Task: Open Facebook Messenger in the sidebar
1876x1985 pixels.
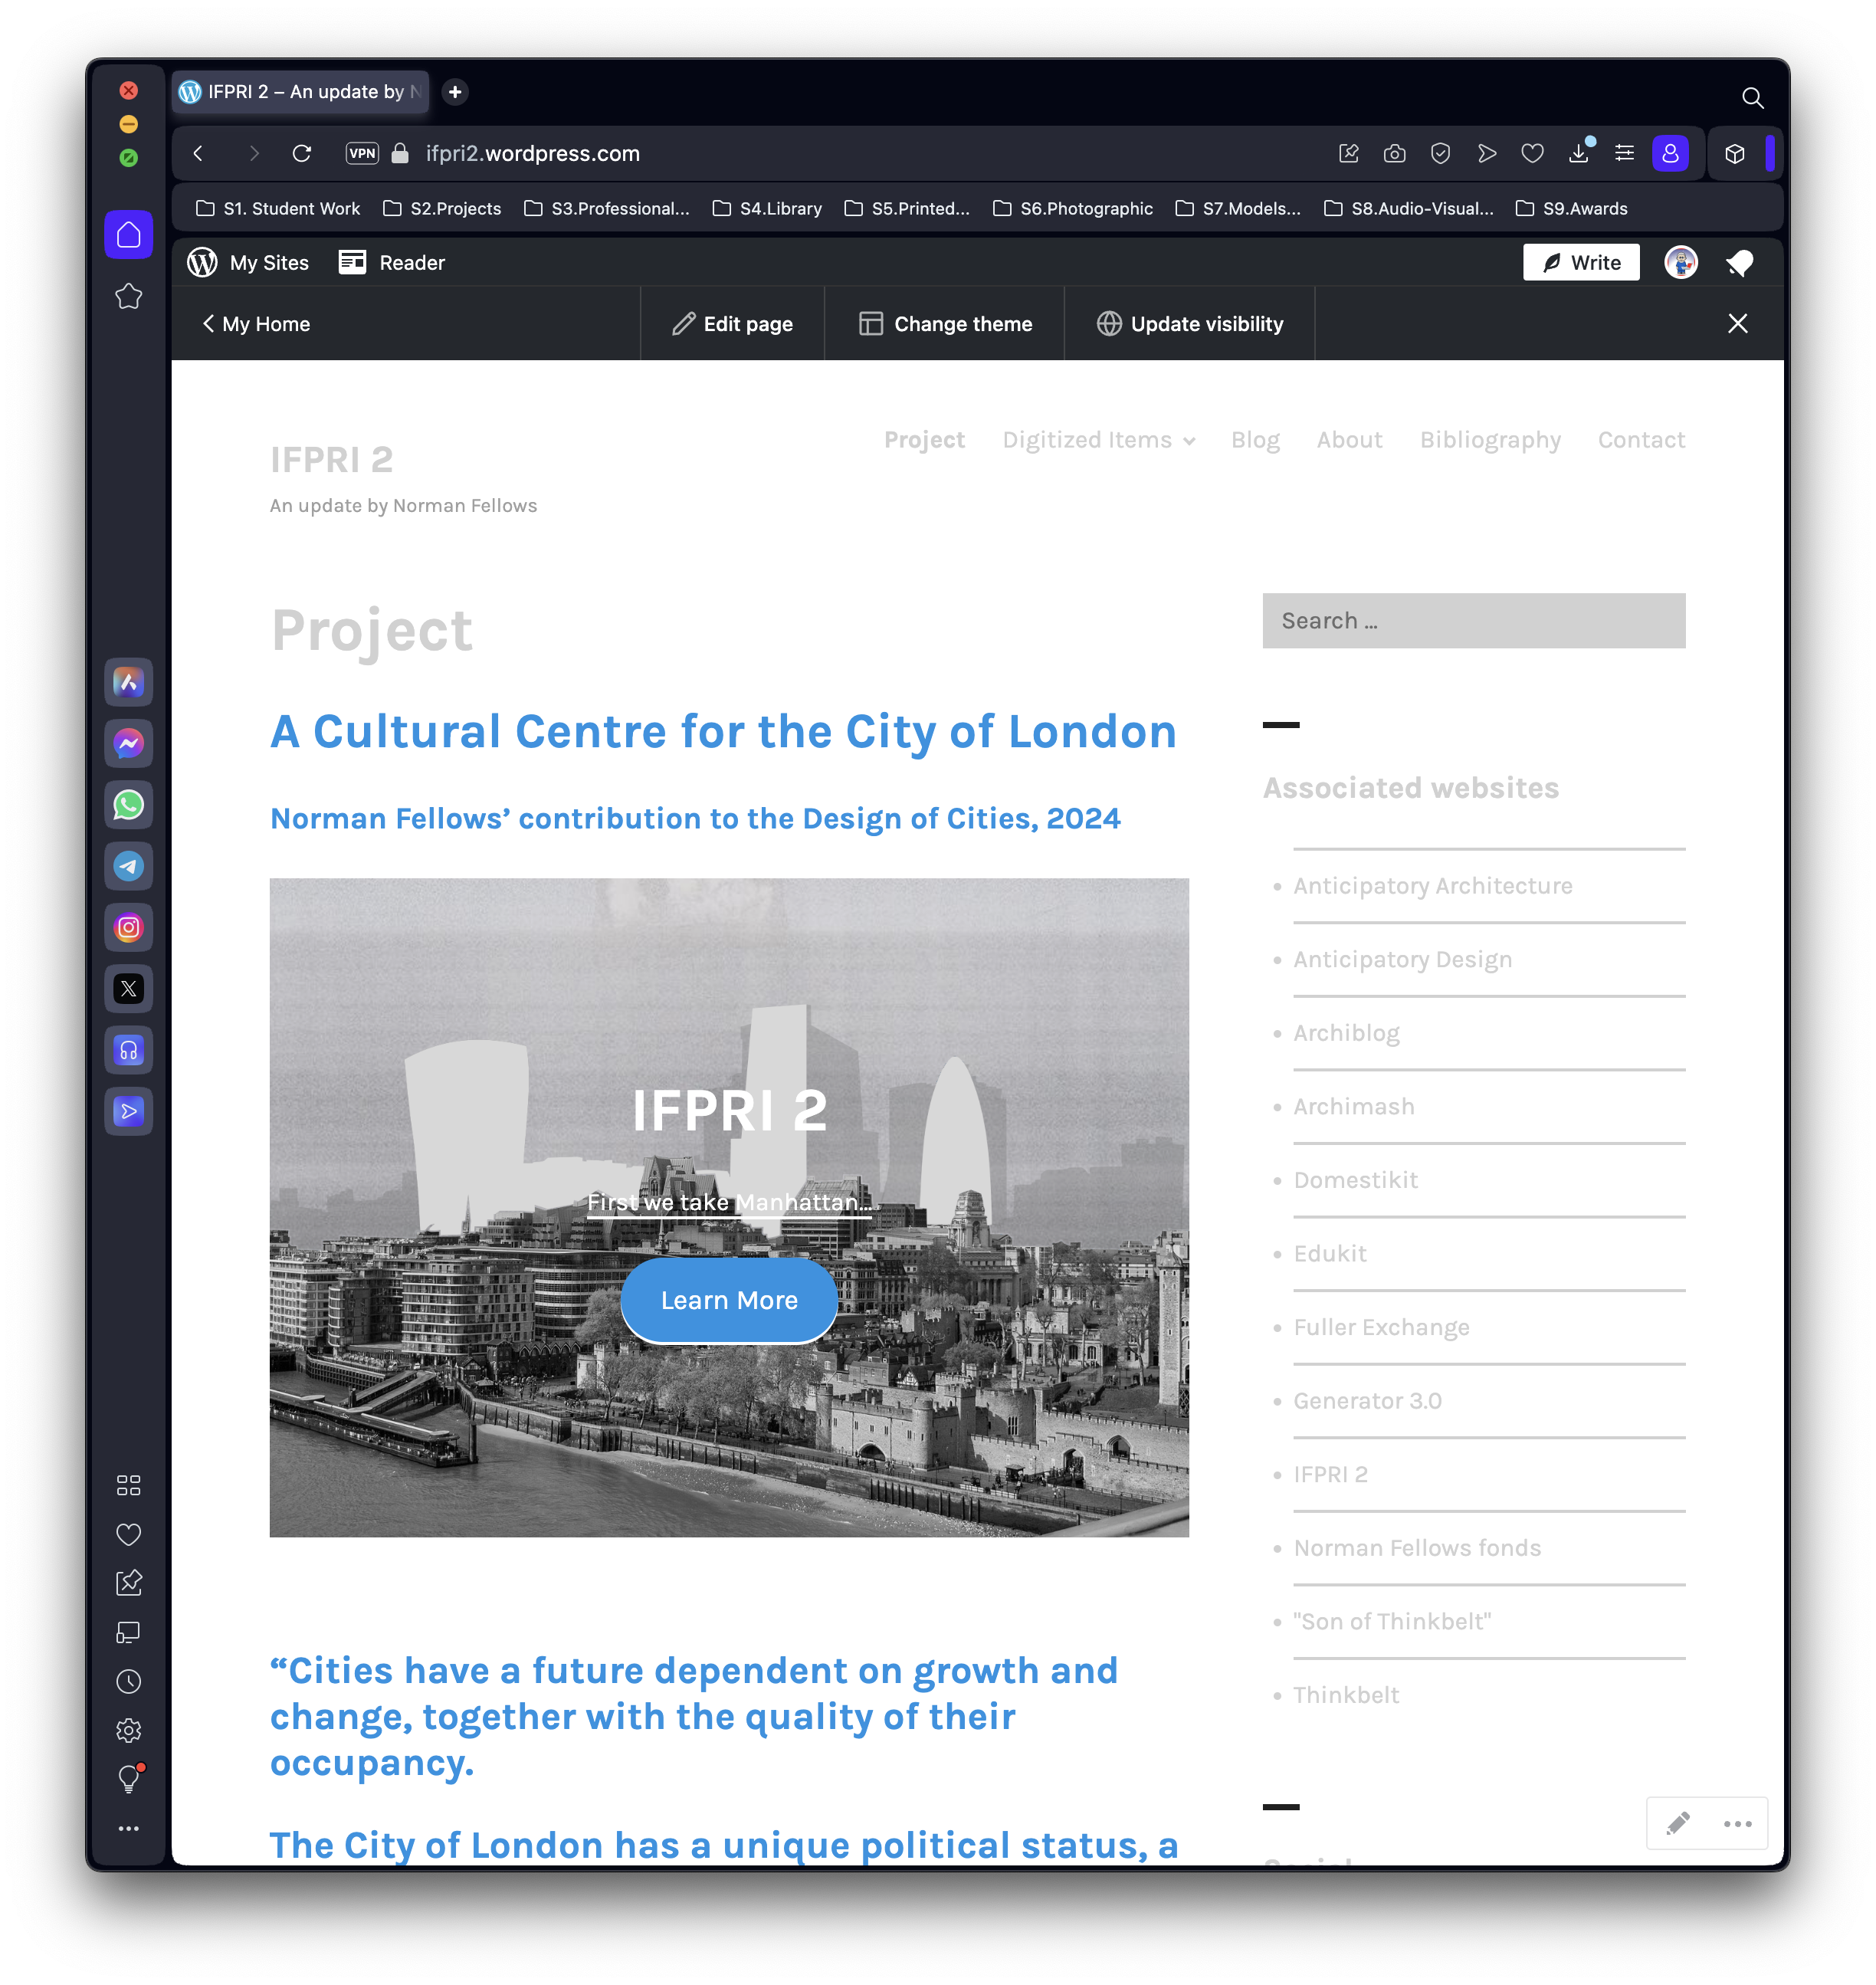Action: pyautogui.click(x=129, y=743)
